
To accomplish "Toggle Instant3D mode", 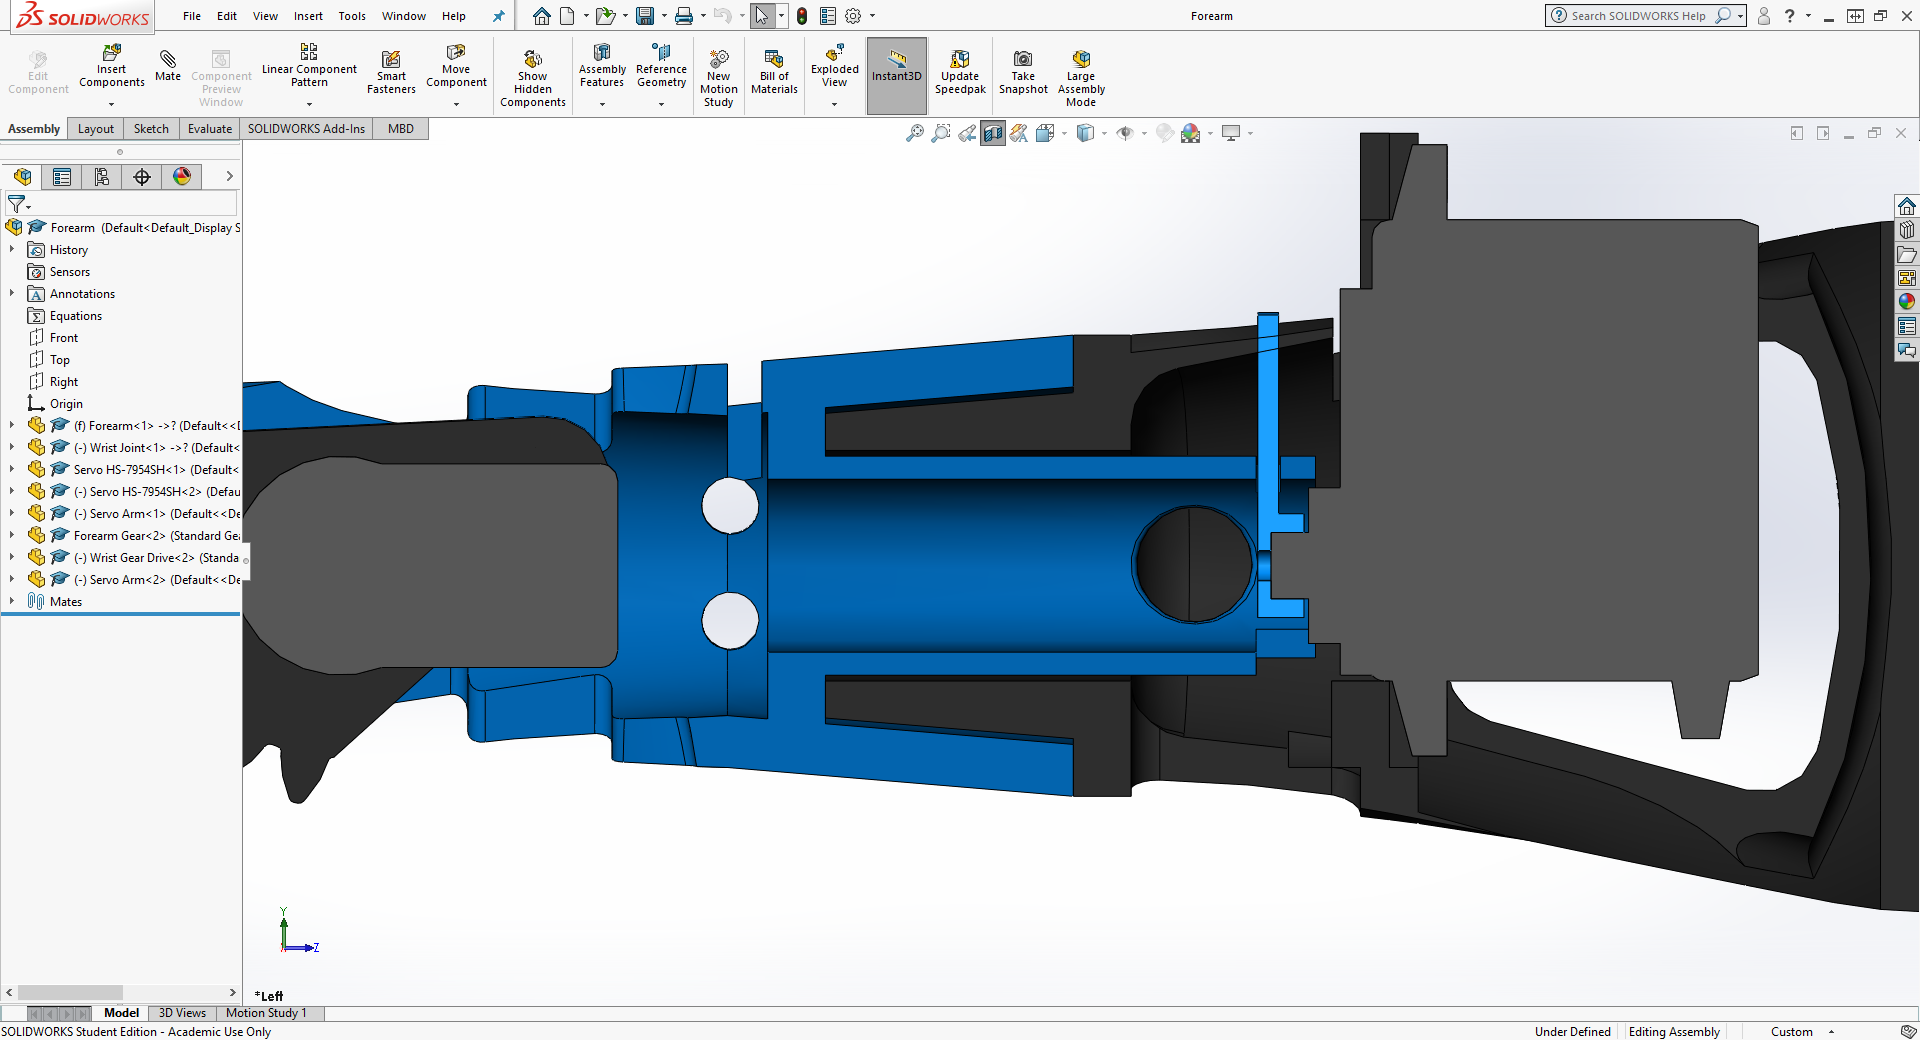I will click(896, 76).
